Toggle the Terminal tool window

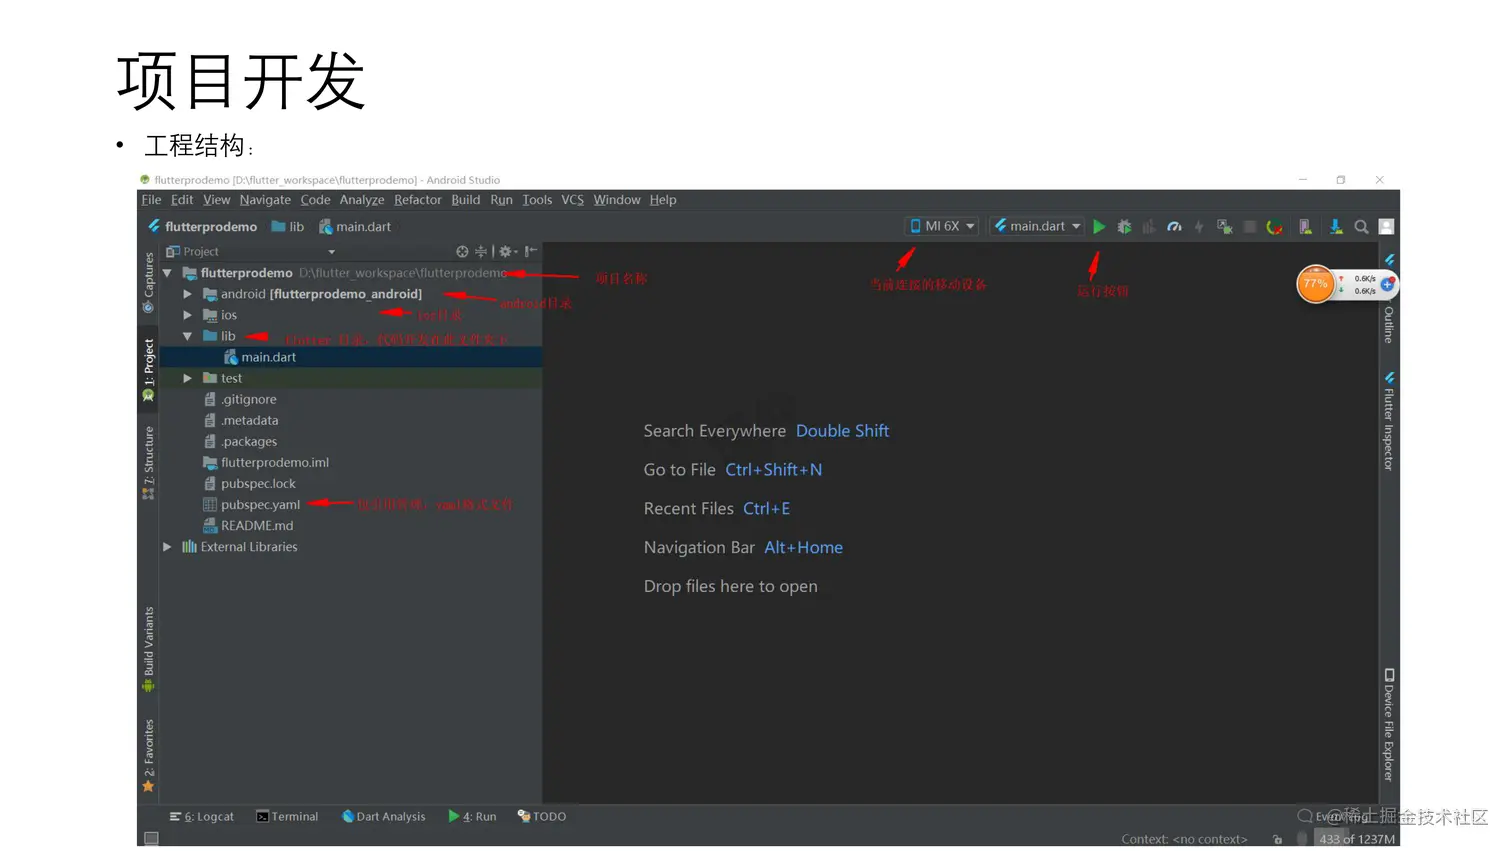click(288, 816)
